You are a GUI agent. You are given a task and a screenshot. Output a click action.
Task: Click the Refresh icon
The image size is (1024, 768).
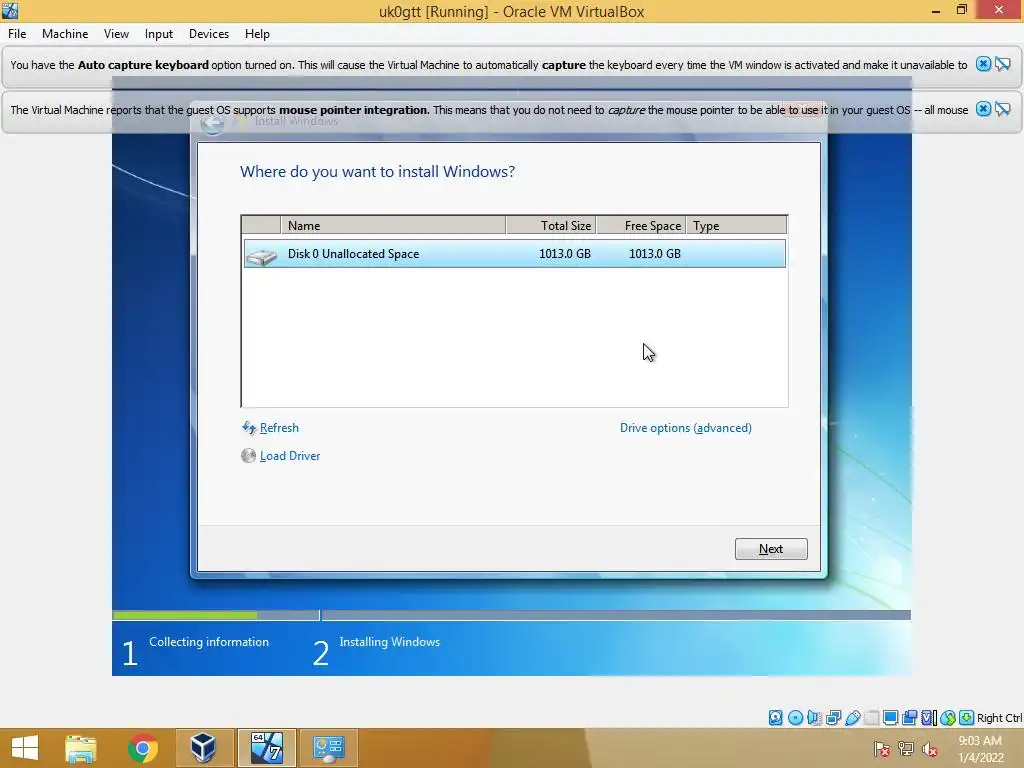pos(248,428)
